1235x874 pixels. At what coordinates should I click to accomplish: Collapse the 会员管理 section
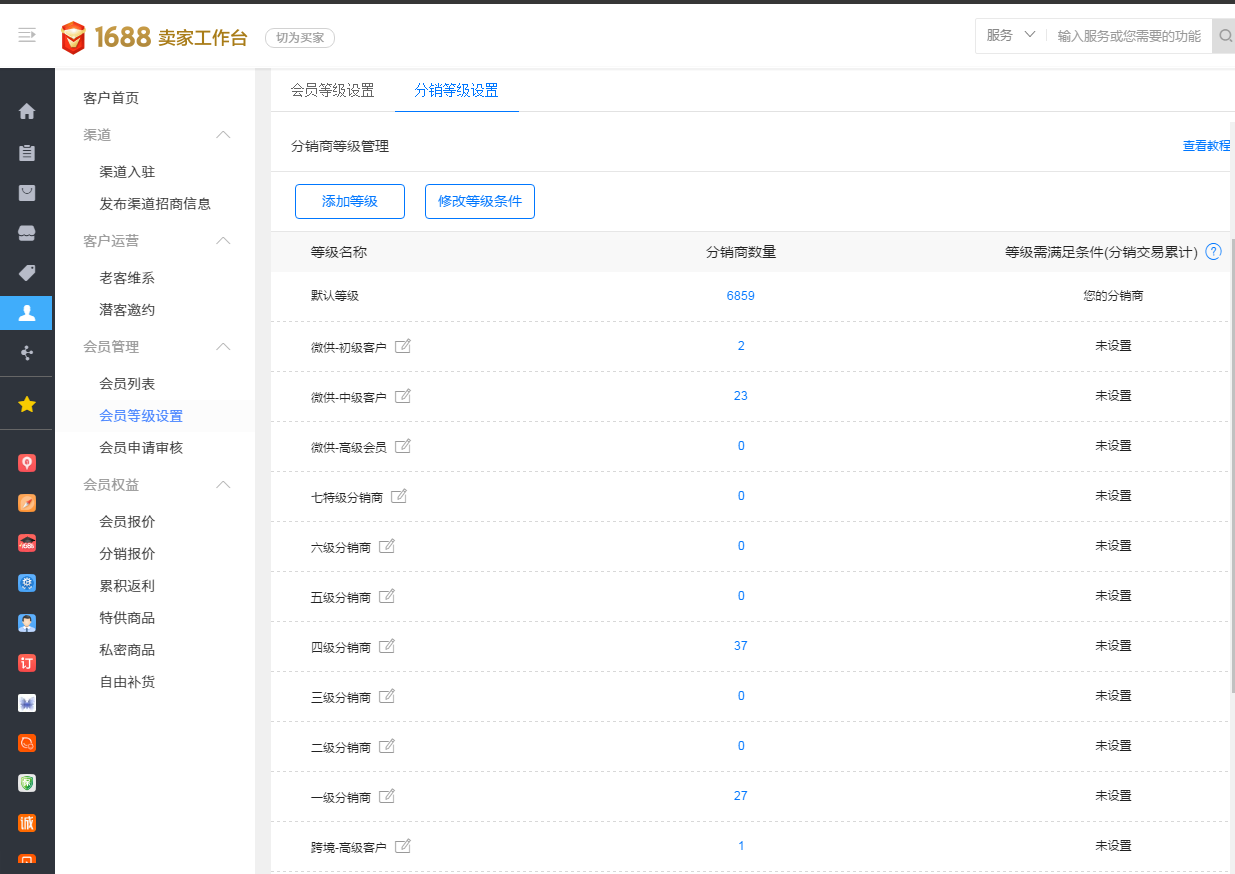tap(224, 347)
